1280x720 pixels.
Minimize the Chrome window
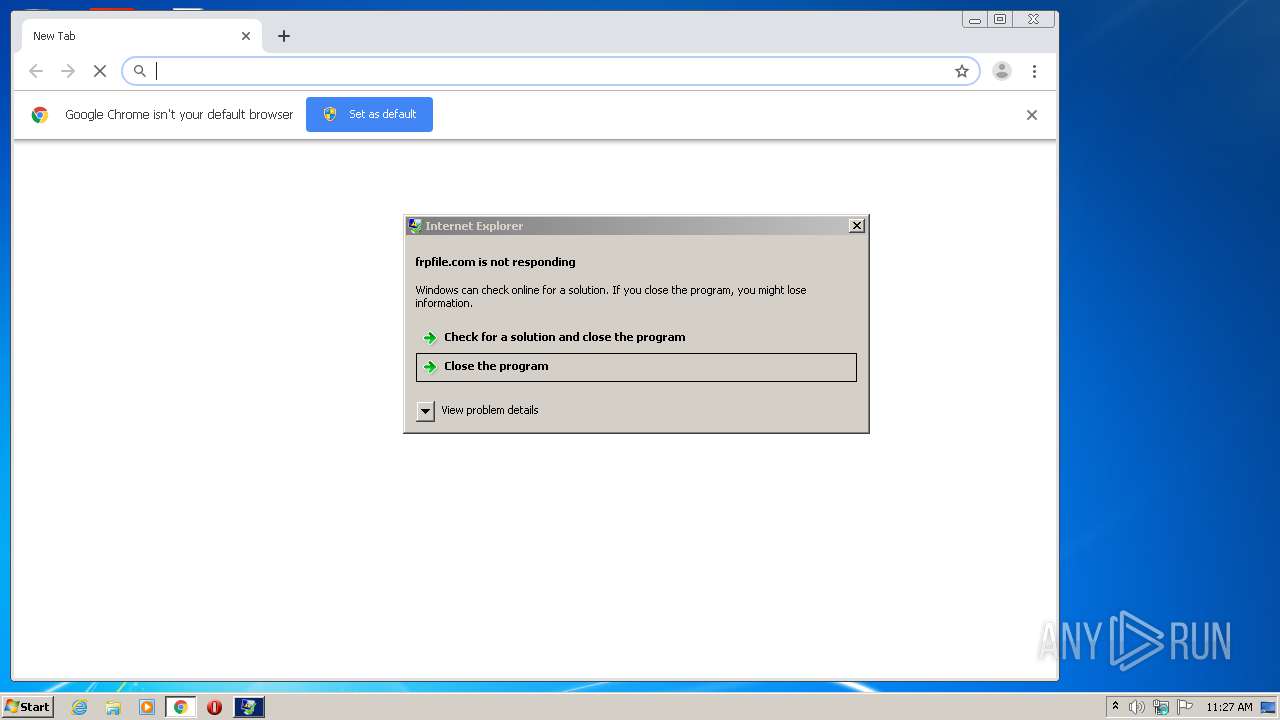coord(975,19)
